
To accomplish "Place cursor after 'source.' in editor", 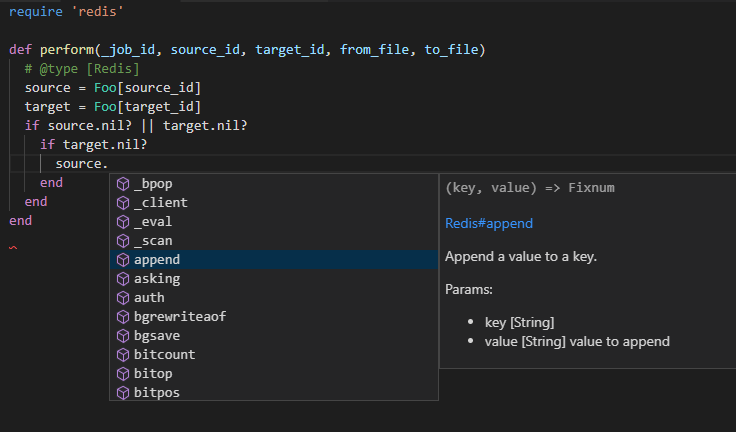I will pyautogui.click(x=109, y=164).
